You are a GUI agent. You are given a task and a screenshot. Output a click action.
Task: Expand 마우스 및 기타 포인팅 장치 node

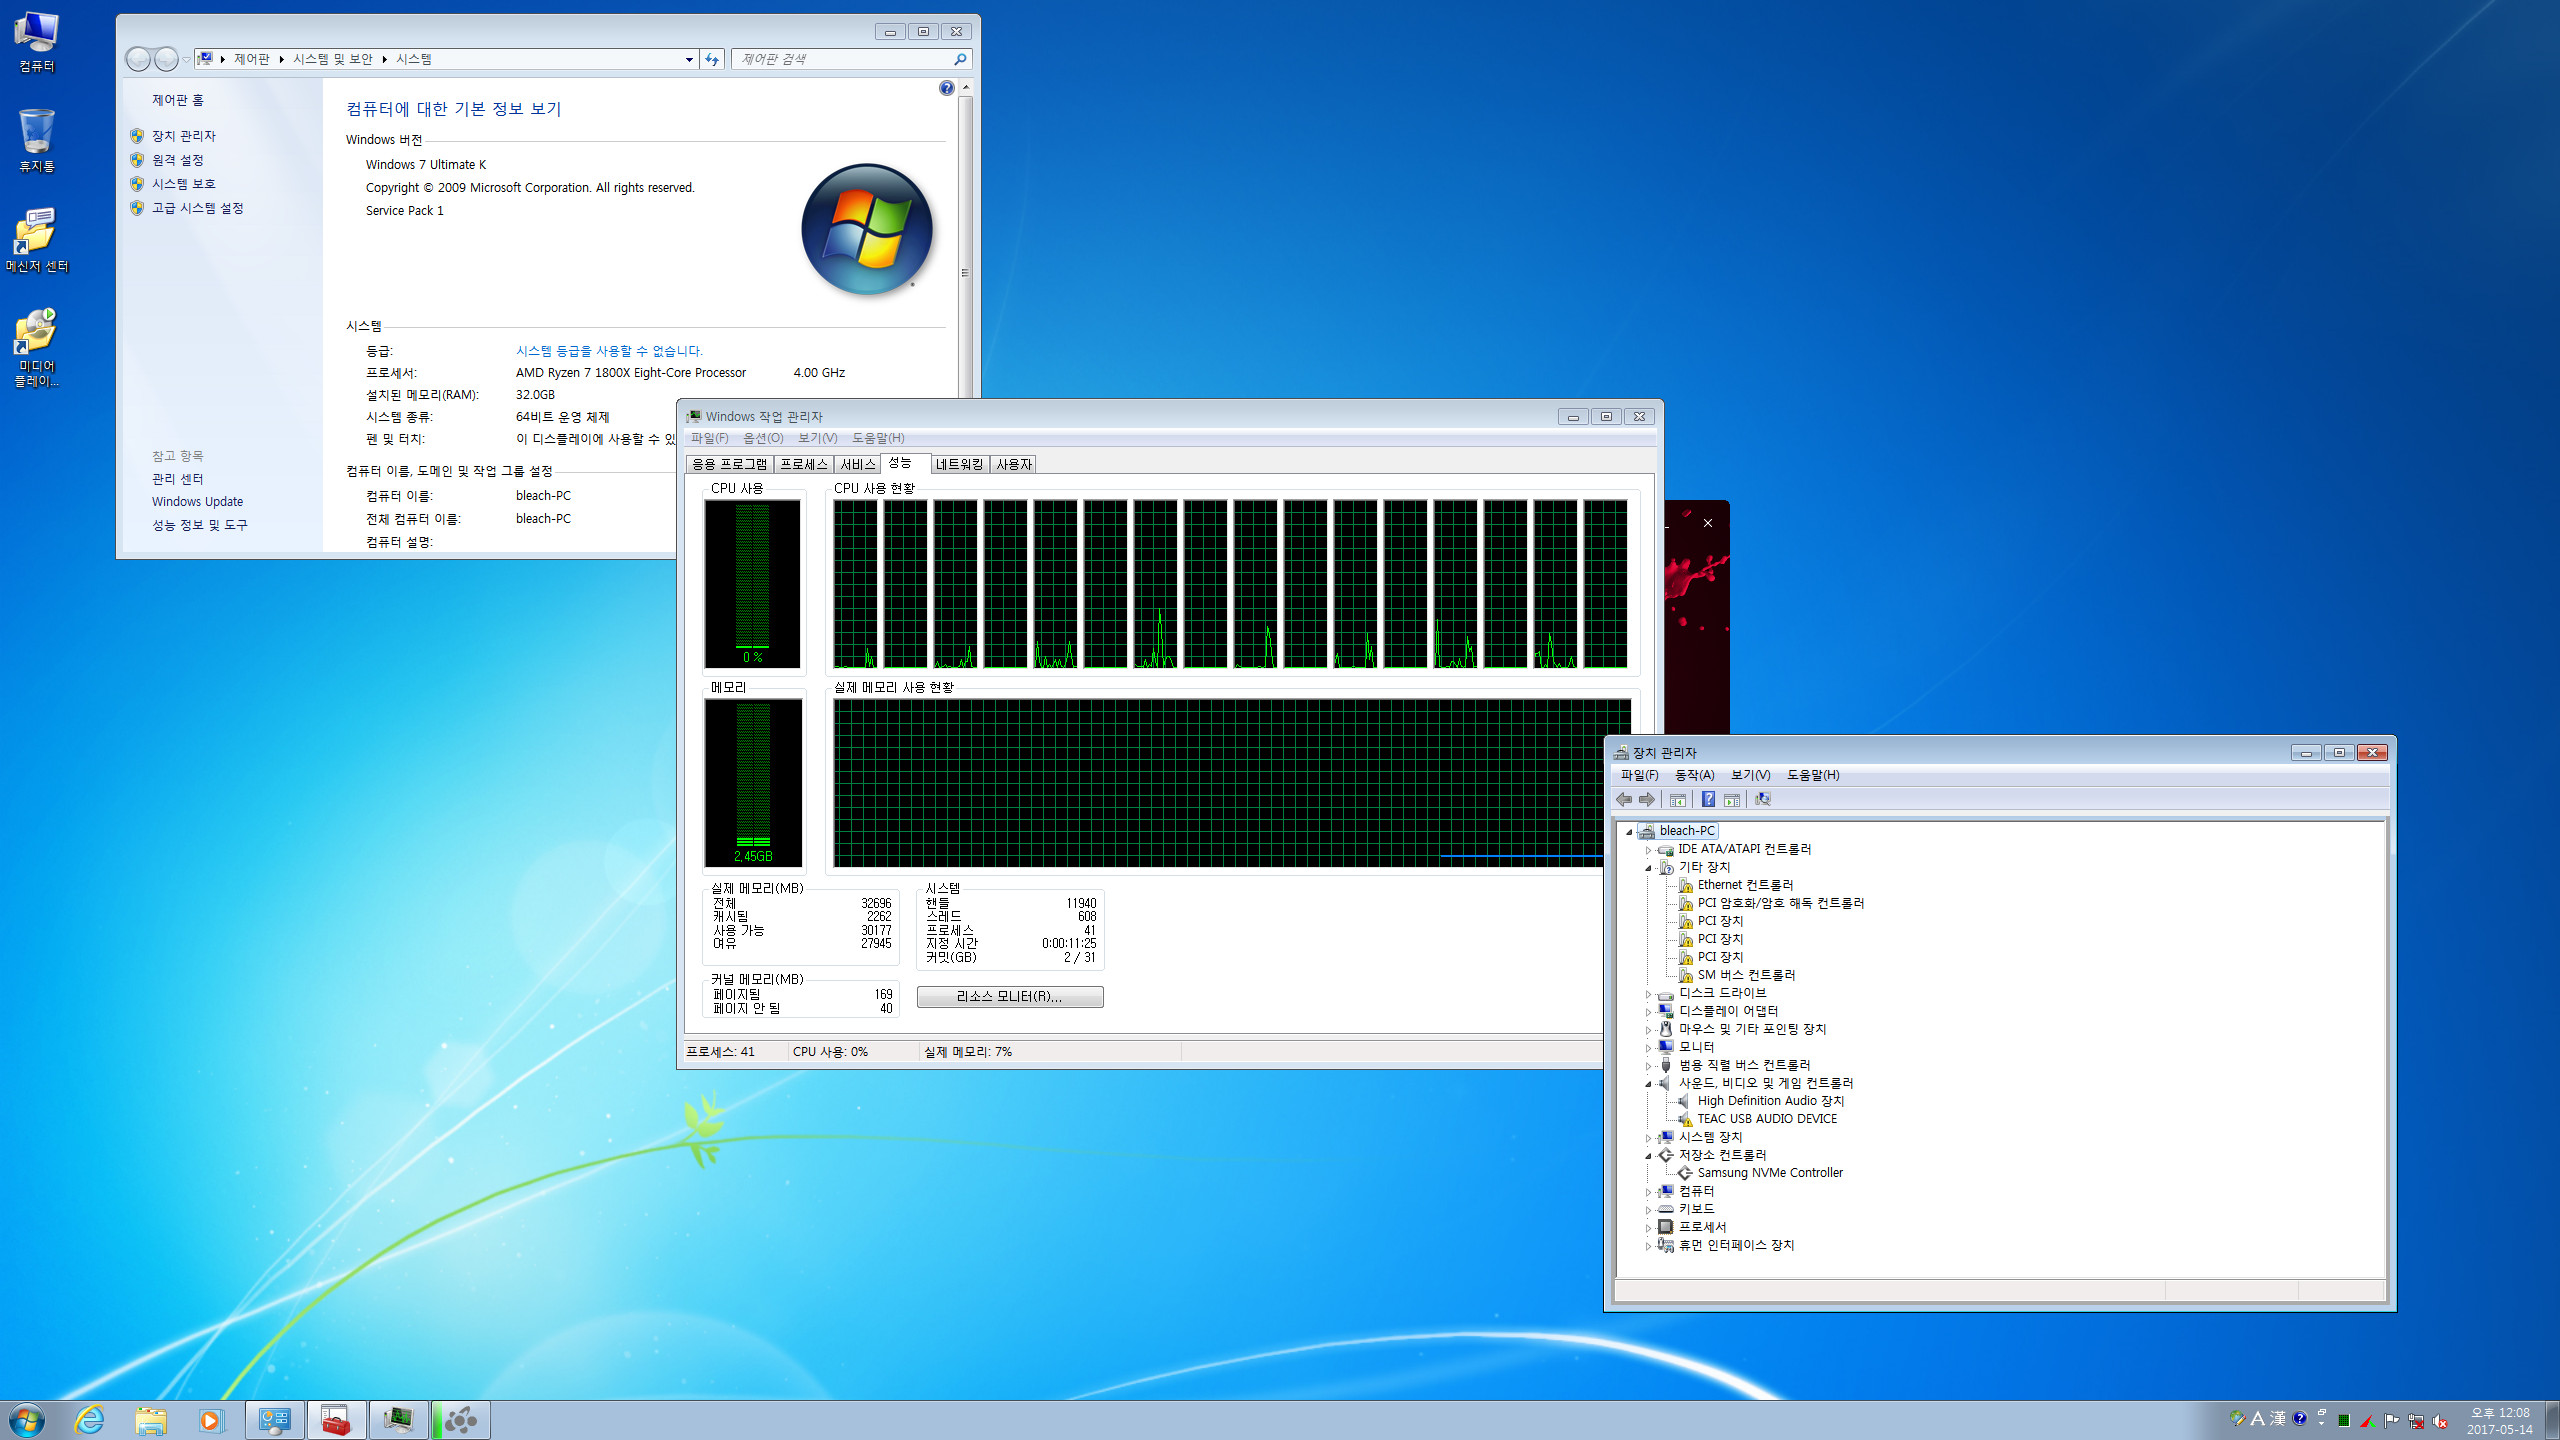tap(1648, 1030)
